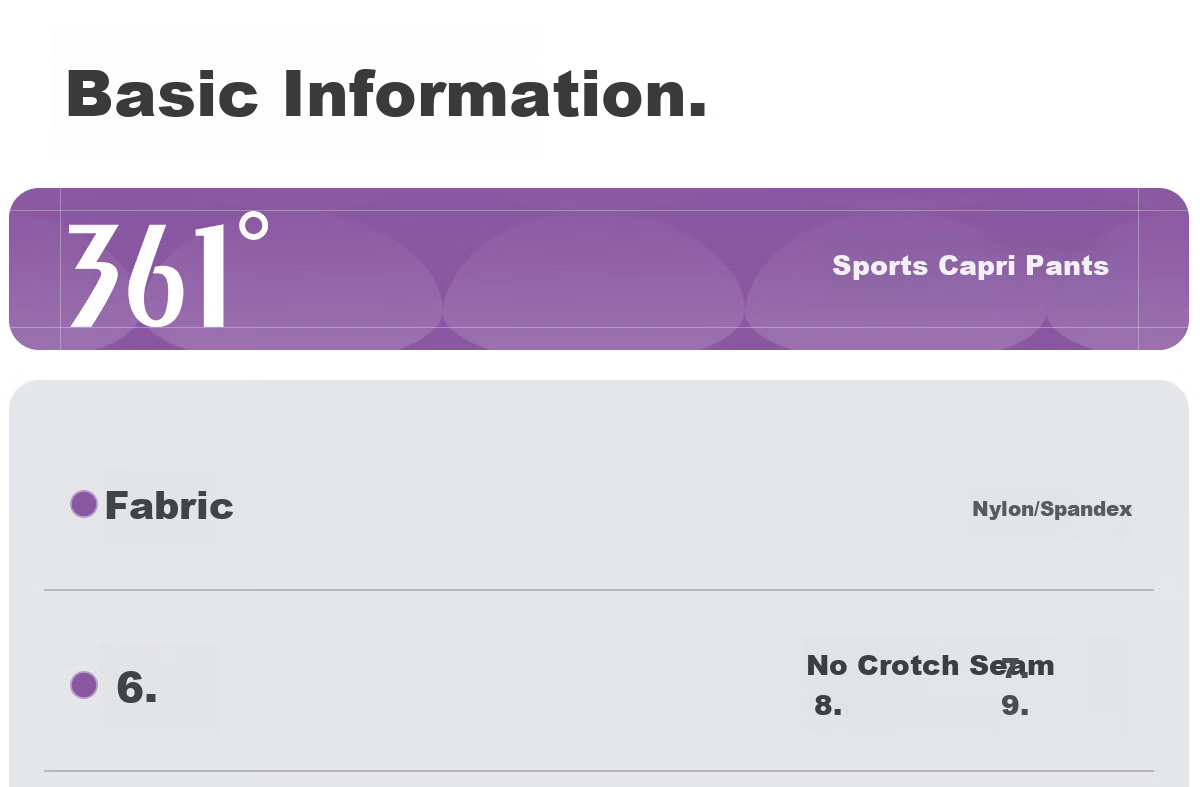This screenshot has width=1200, height=787.
Task: Click the "7." overlapping the Seam word
Action: point(1015,669)
